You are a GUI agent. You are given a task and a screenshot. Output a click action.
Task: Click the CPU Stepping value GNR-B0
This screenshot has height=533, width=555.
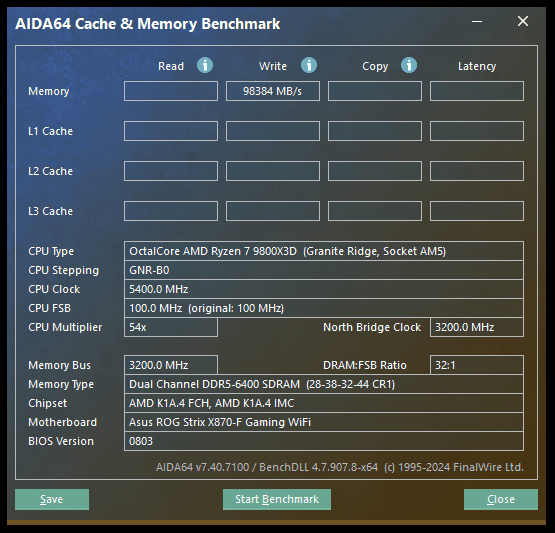coord(324,270)
